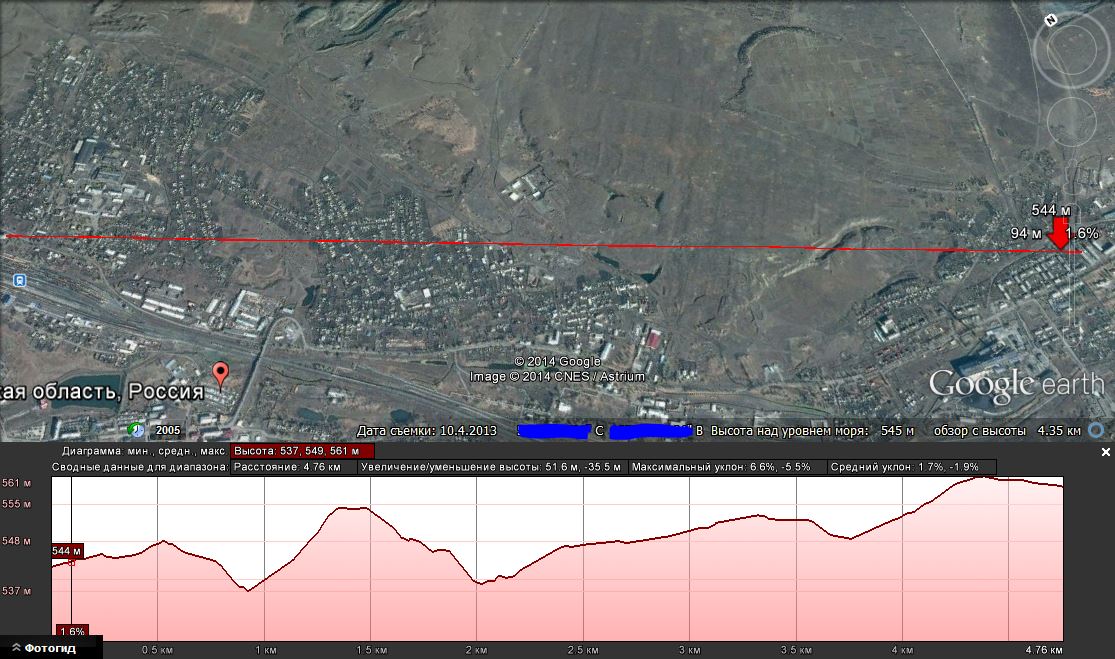Click the Move joystick circle navigation control

click(1072, 121)
